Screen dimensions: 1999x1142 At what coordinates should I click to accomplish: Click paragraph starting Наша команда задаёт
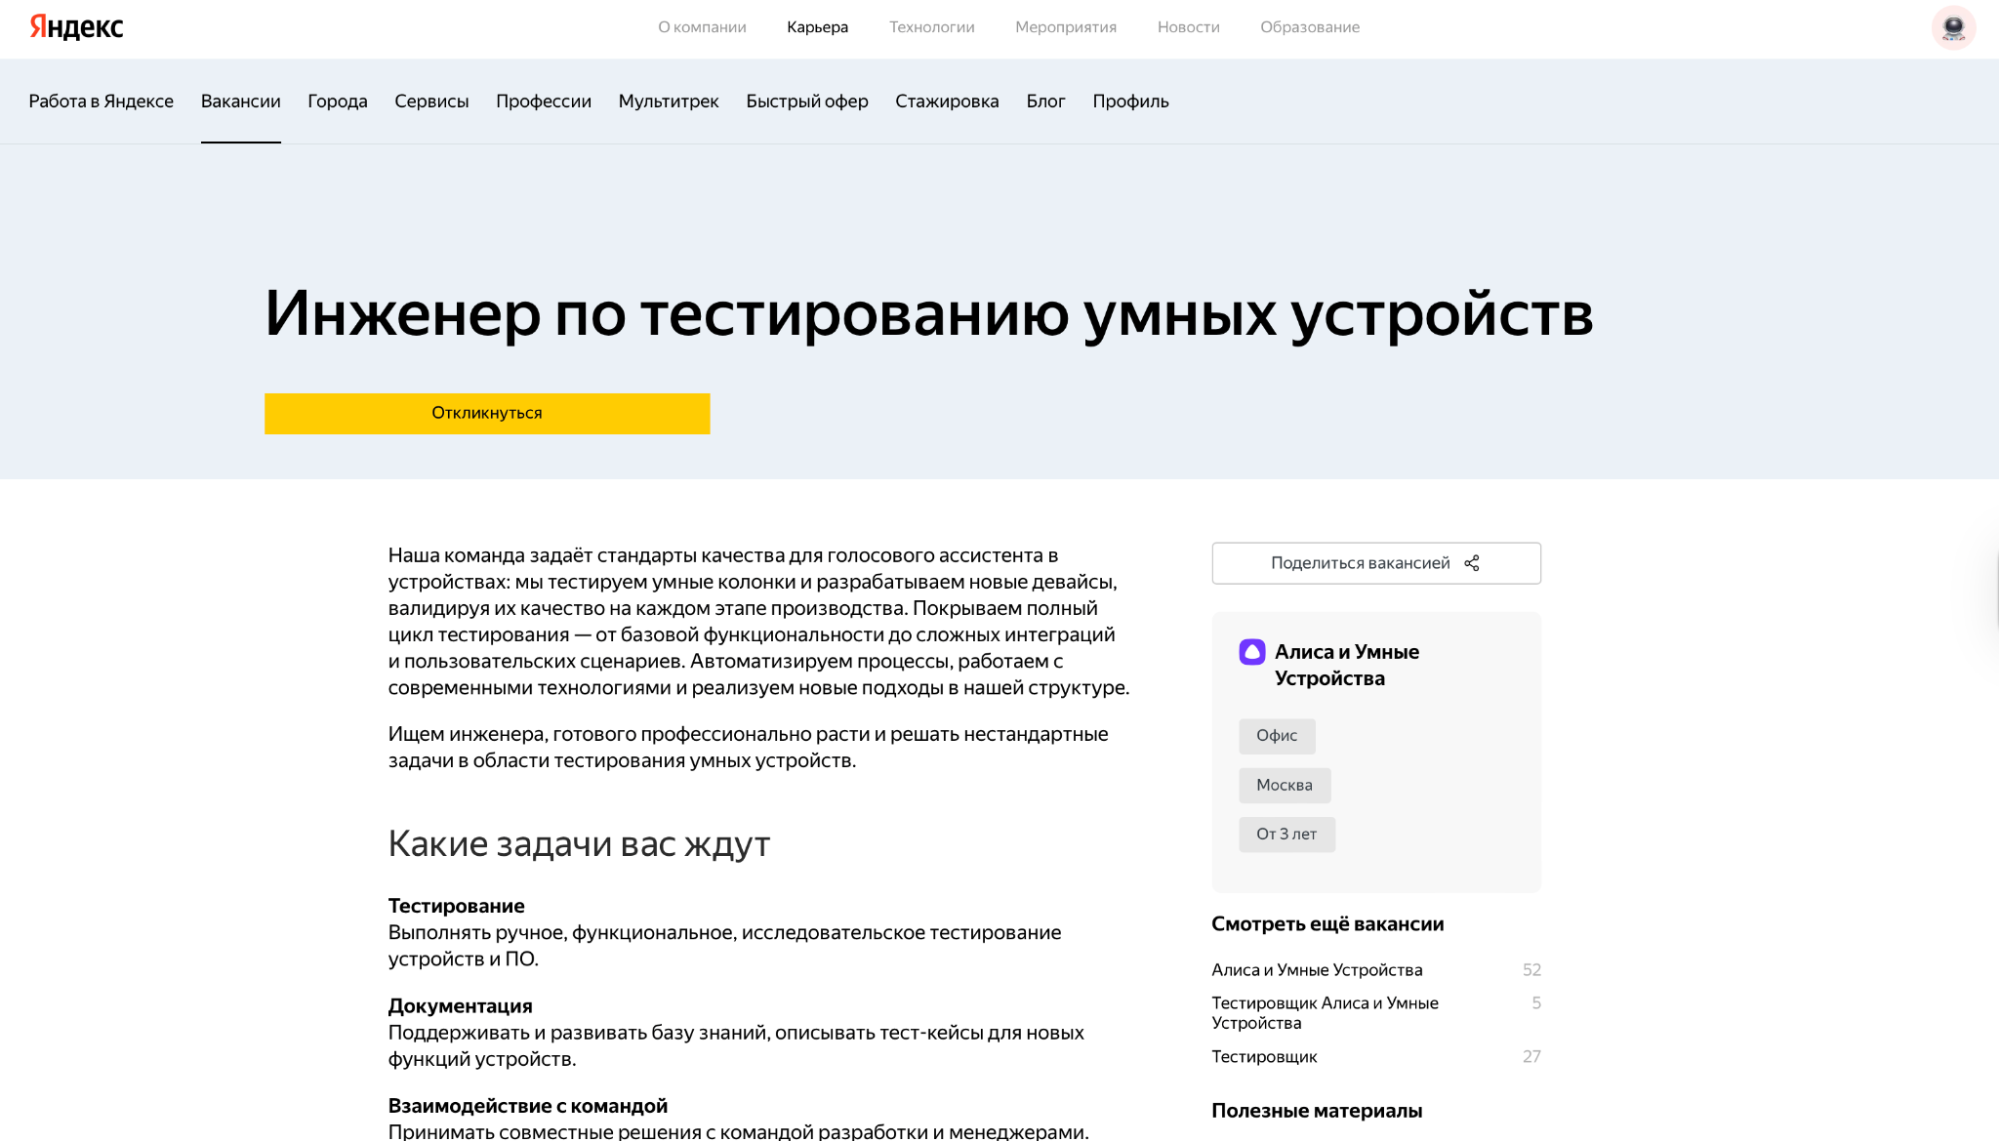[759, 621]
